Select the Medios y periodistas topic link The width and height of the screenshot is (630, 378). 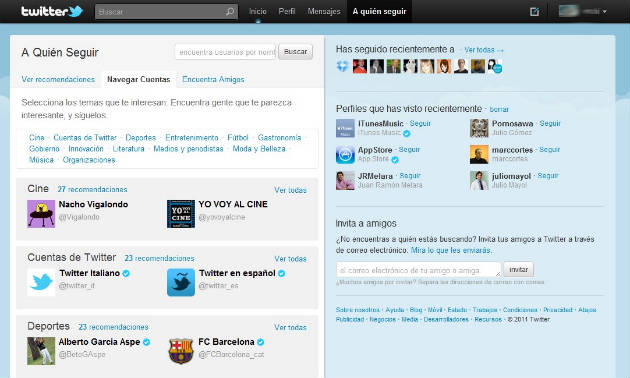[x=188, y=149]
